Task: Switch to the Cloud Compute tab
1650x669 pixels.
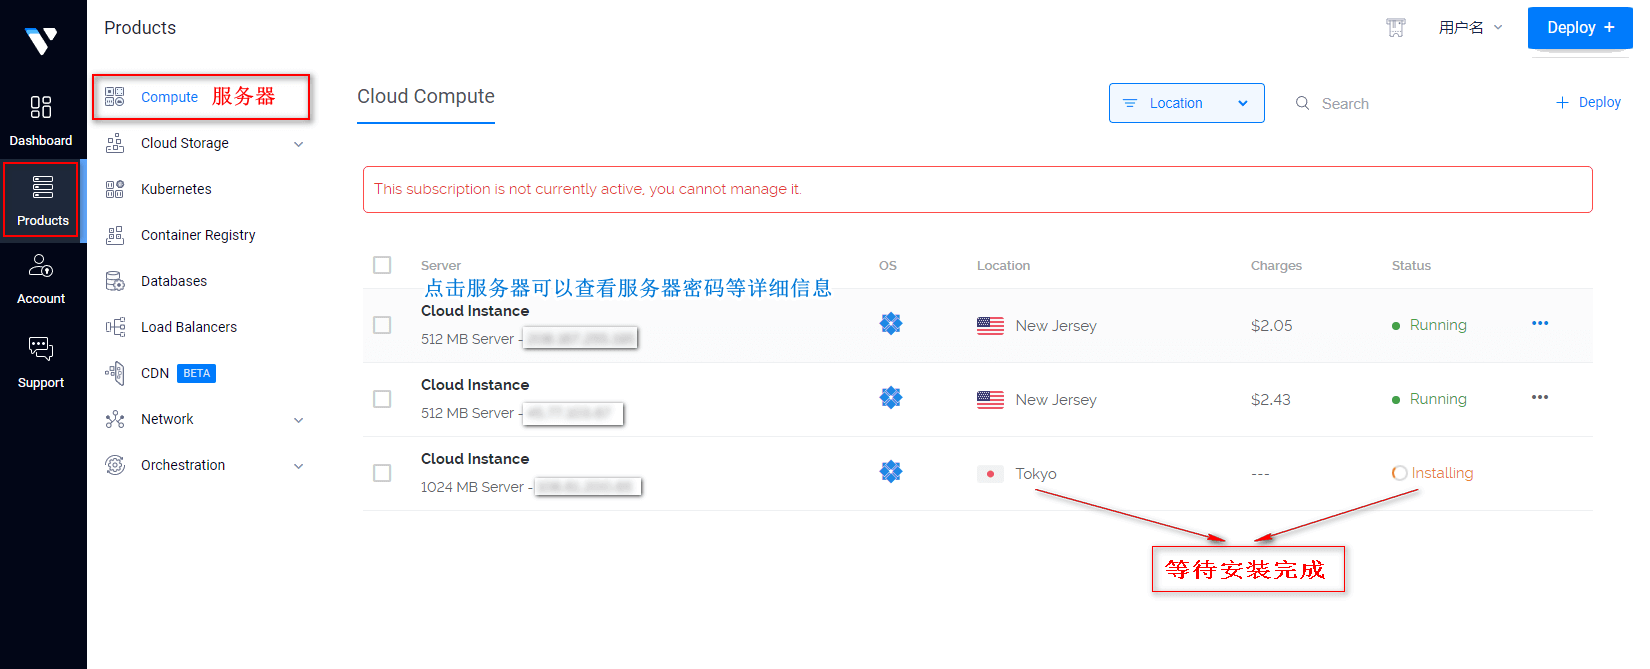Action: click(426, 97)
